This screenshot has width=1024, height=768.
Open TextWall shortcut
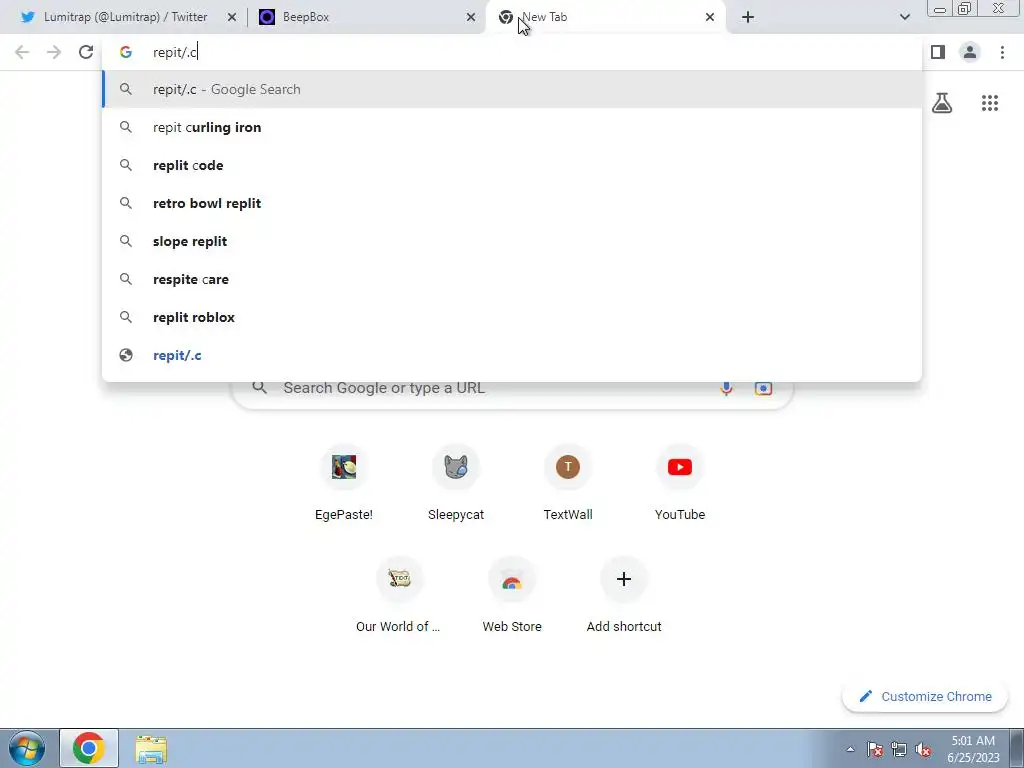pyautogui.click(x=568, y=484)
